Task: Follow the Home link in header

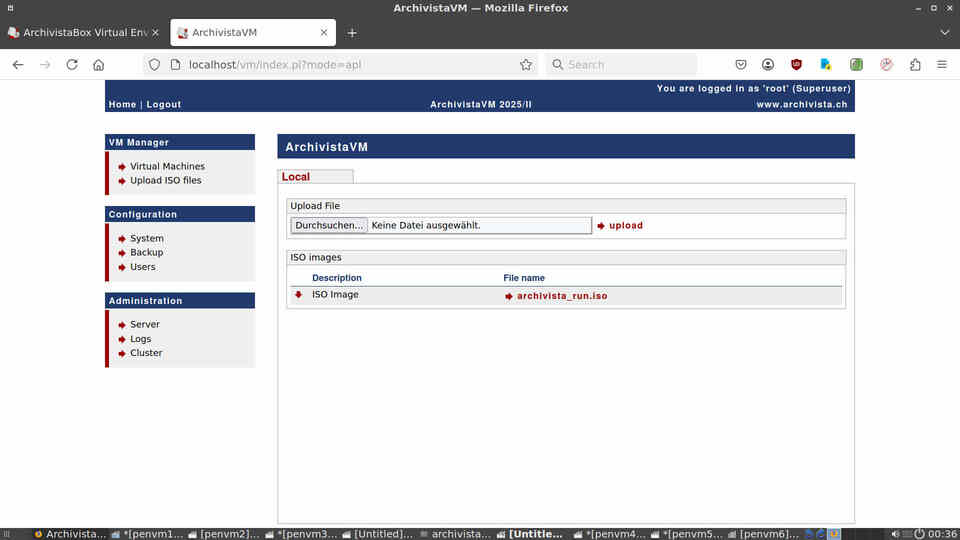Action: tap(122, 105)
